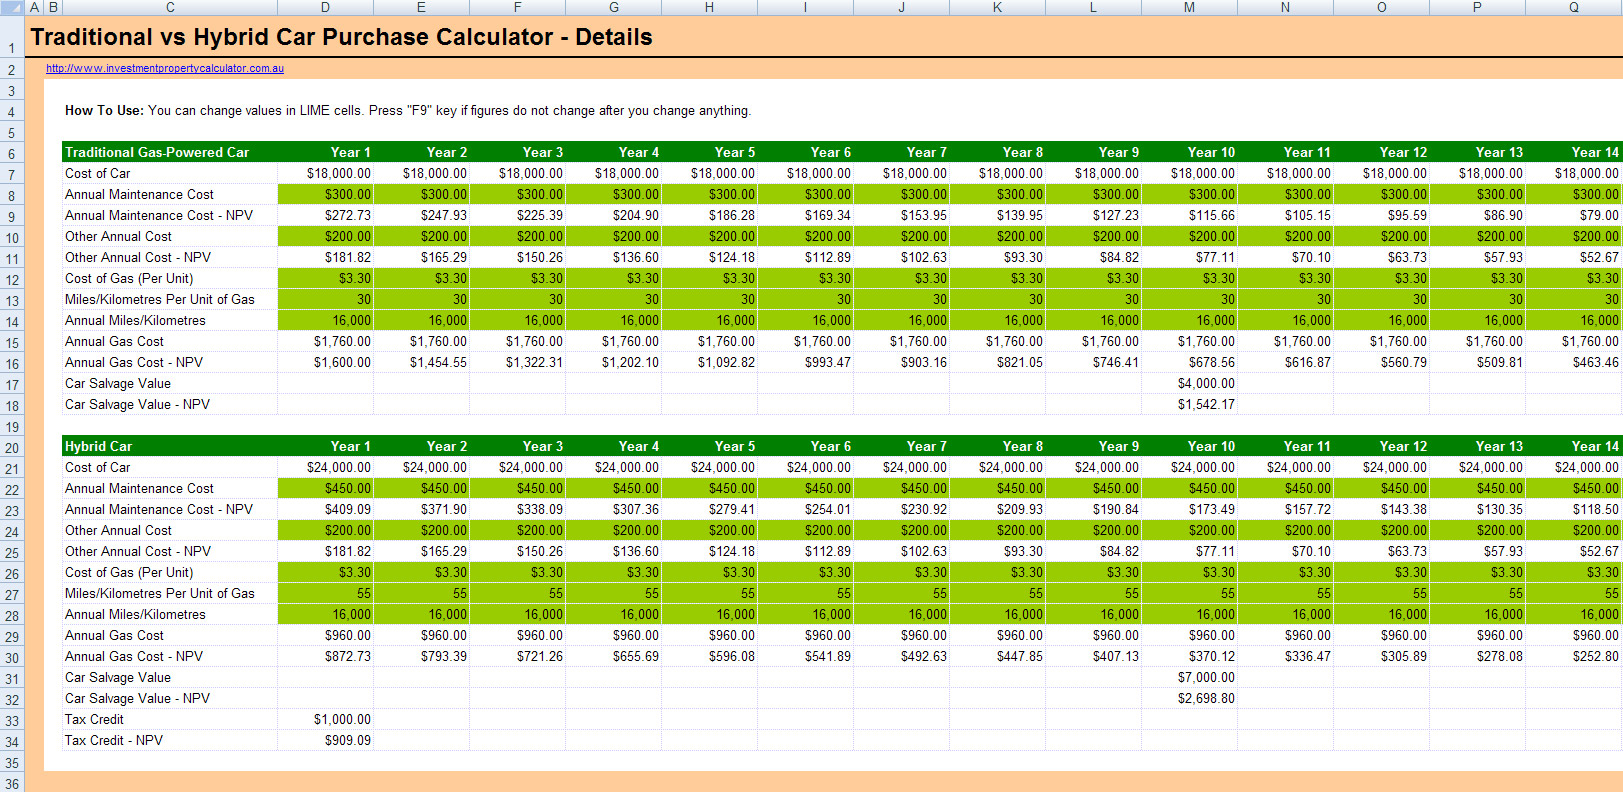Viewport: 1623px width, 792px height.
Task: Select traditional Year 1 miles per unit 30
Action: [x=325, y=299]
